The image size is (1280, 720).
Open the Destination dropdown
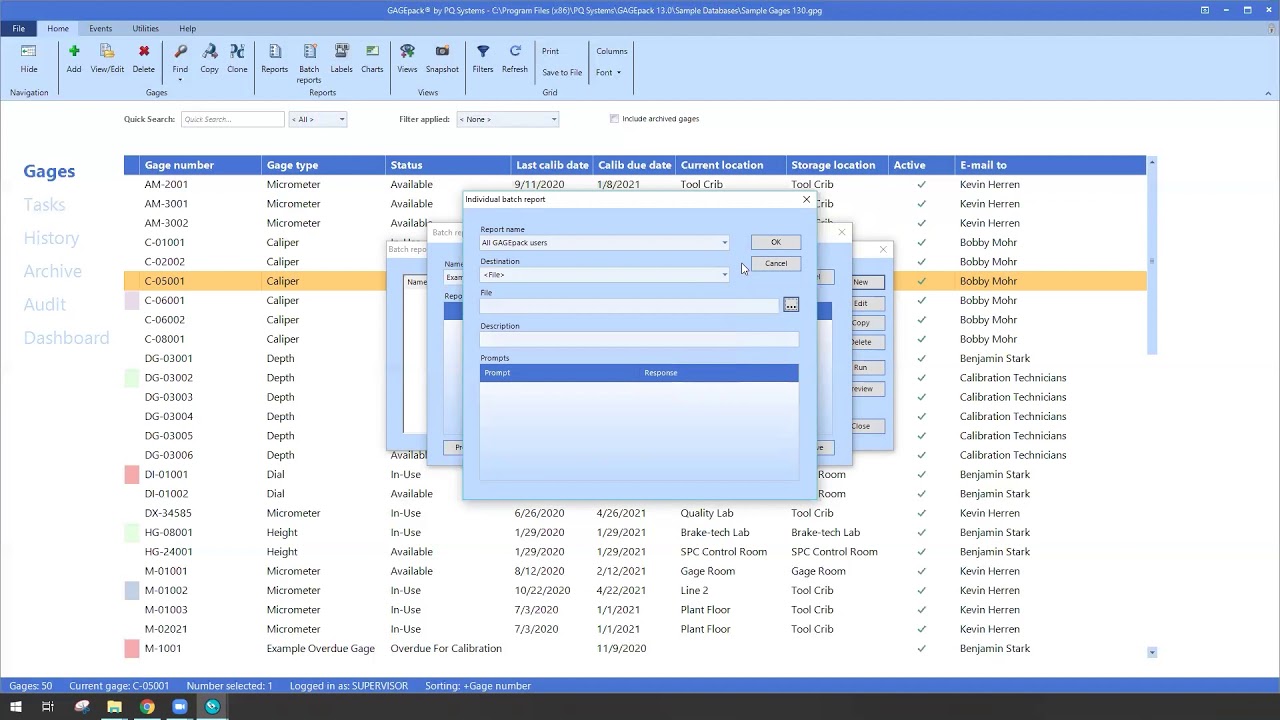point(725,275)
